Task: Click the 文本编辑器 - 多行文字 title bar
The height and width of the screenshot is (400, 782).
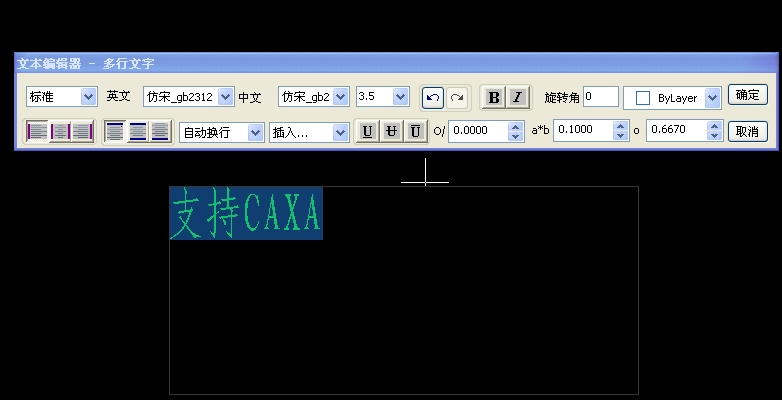Action: click(396, 63)
